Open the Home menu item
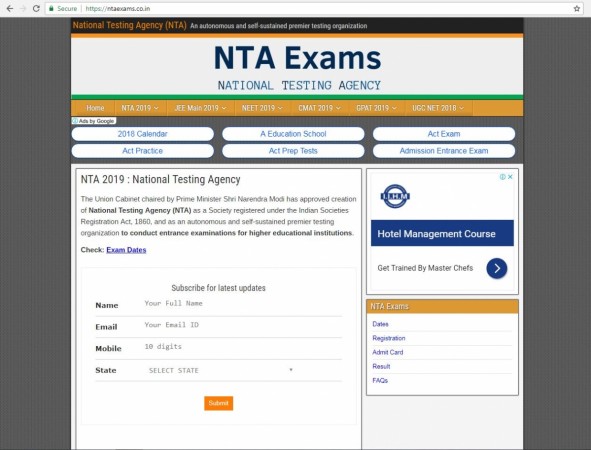The height and width of the screenshot is (450, 591). [95, 108]
